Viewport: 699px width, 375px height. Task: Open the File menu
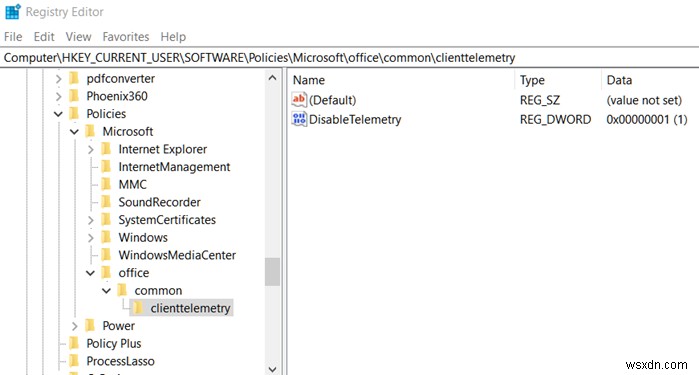13,37
